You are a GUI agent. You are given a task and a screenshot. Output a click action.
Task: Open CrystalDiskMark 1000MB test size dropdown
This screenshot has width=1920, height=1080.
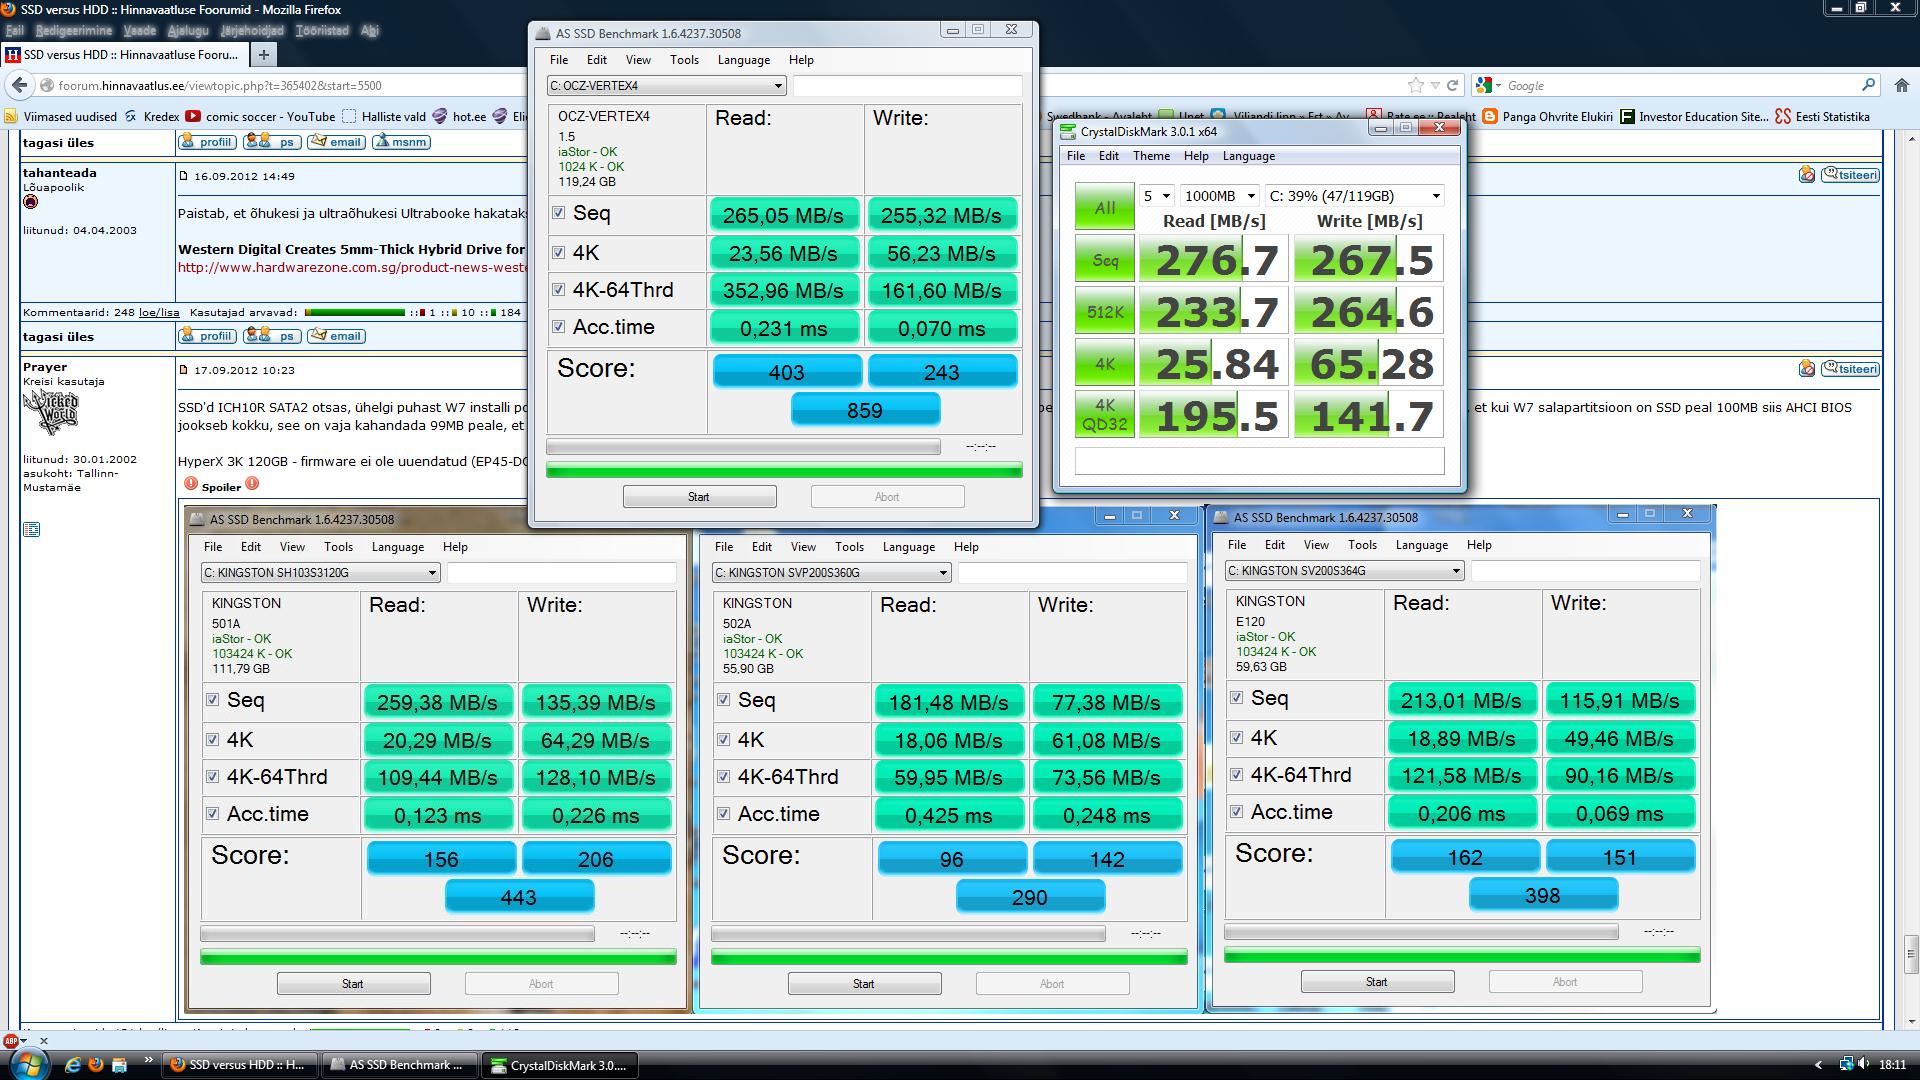tap(1218, 196)
